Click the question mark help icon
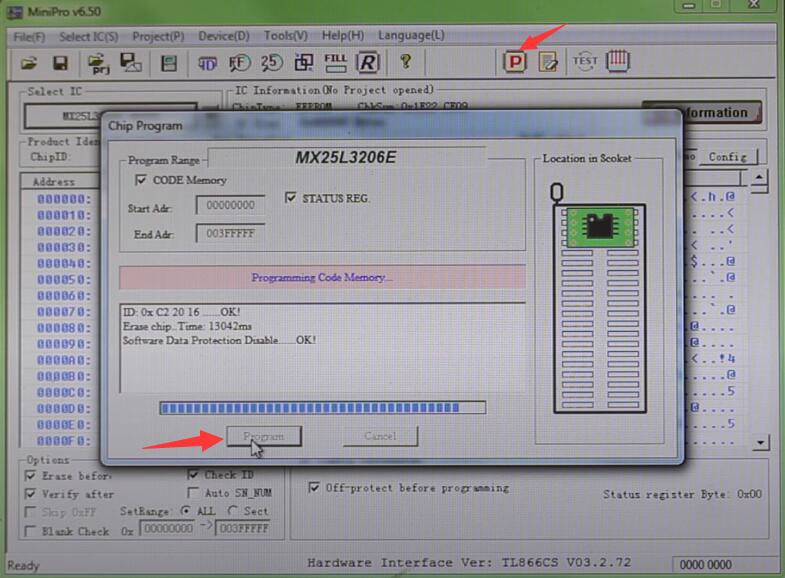Image resolution: width=785 pixels, height=578 pixels. [x=406, y=62]
